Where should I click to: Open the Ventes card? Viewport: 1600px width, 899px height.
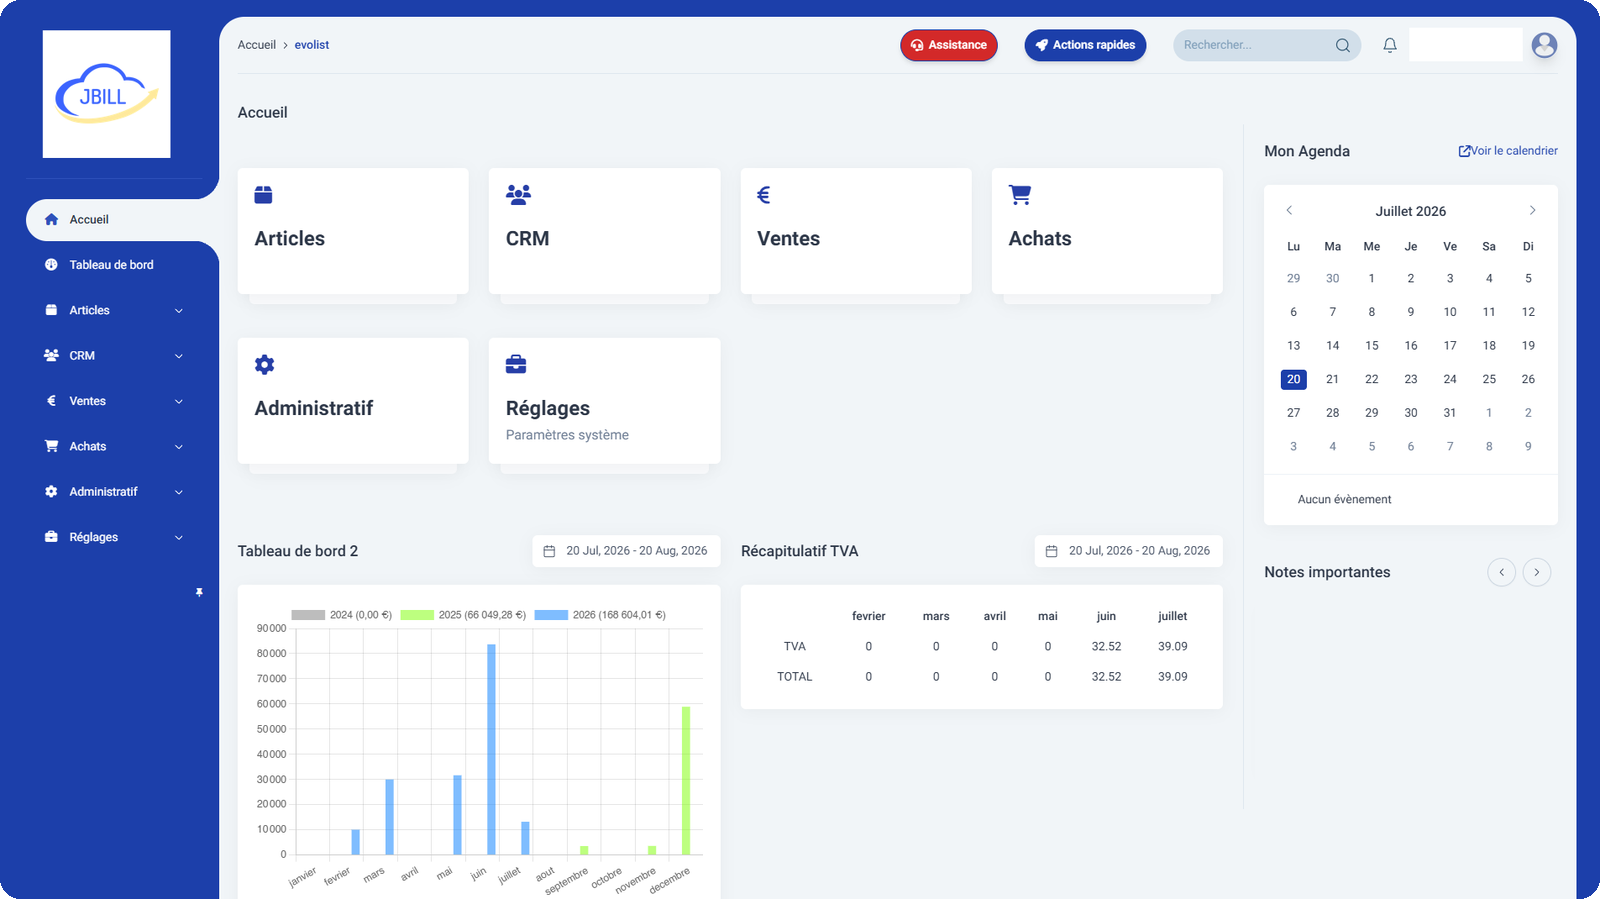856,231
